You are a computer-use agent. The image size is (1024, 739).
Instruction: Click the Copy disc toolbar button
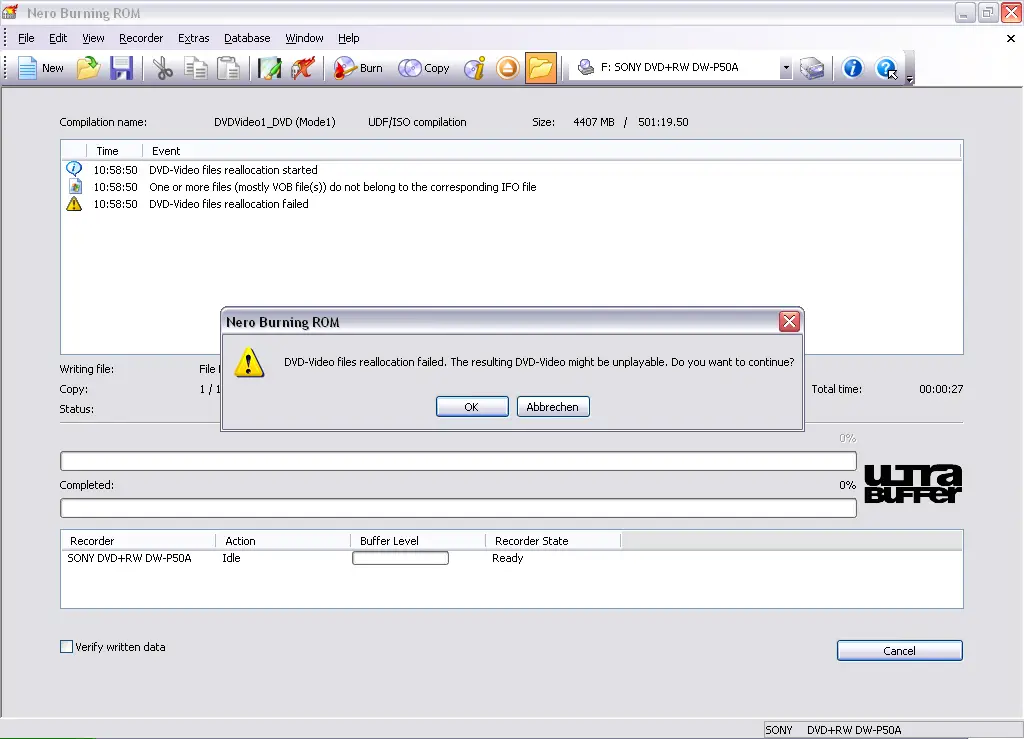[x=424, y=68]
